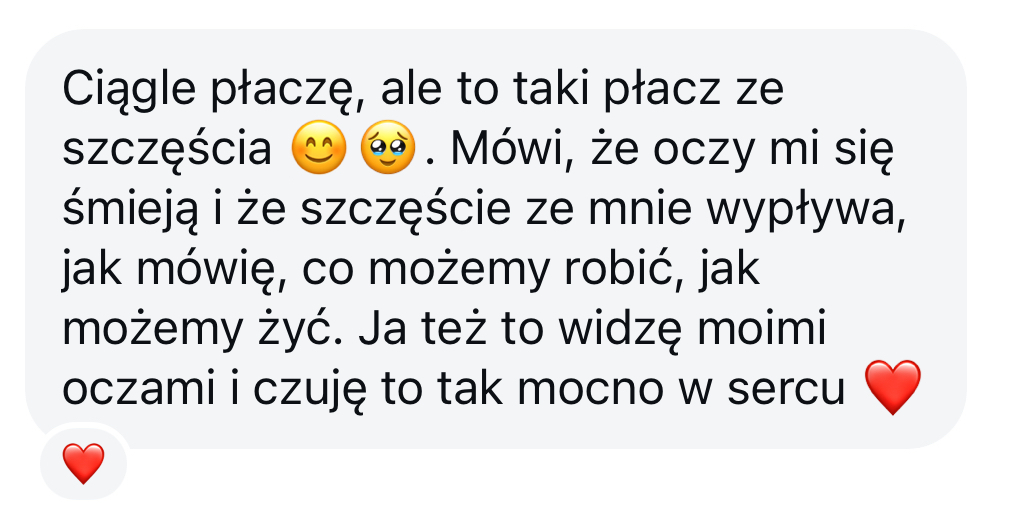
Task: Click the word "Ciągle" at message start
Action: (129, 90)
